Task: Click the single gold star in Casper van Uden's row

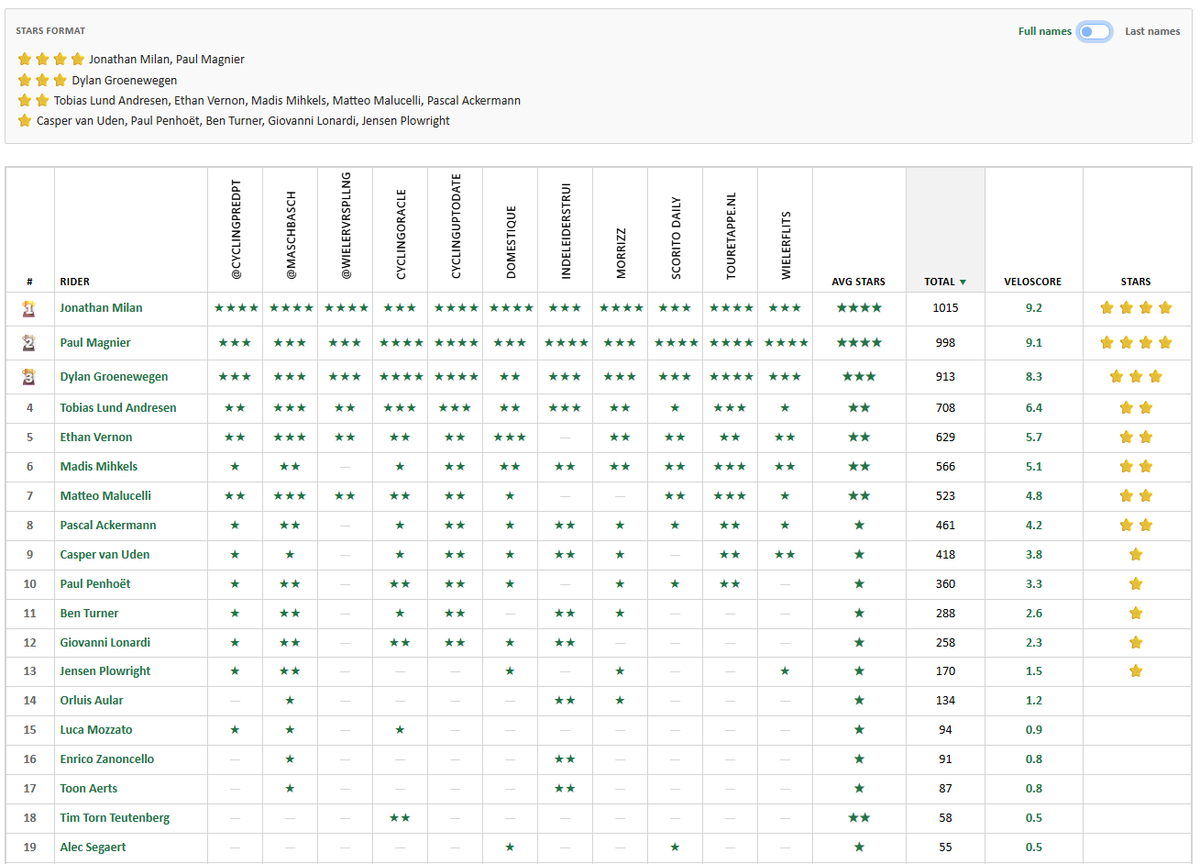Action: (1135, 555)
